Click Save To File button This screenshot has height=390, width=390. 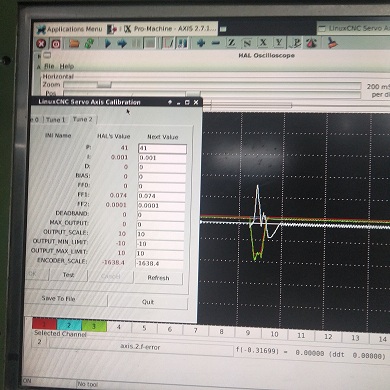58,299
